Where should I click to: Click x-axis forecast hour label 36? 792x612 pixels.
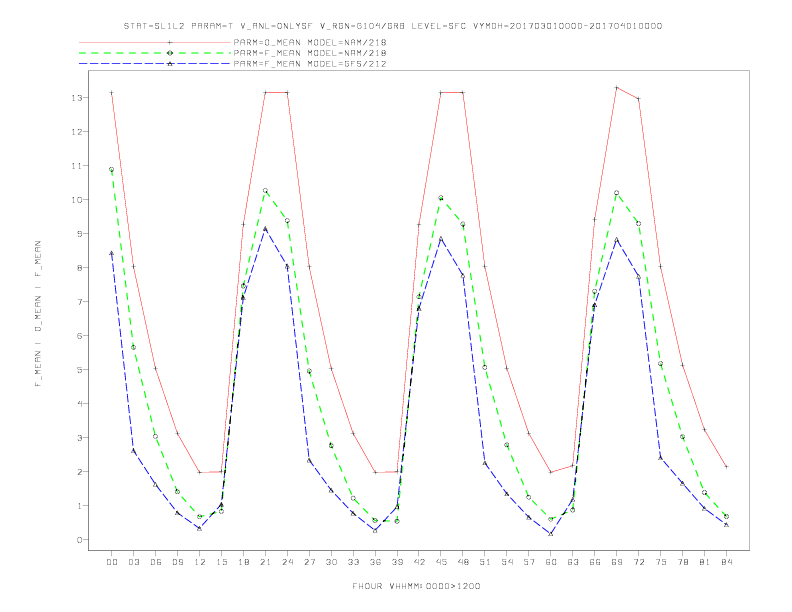click(x=375, y=562)
